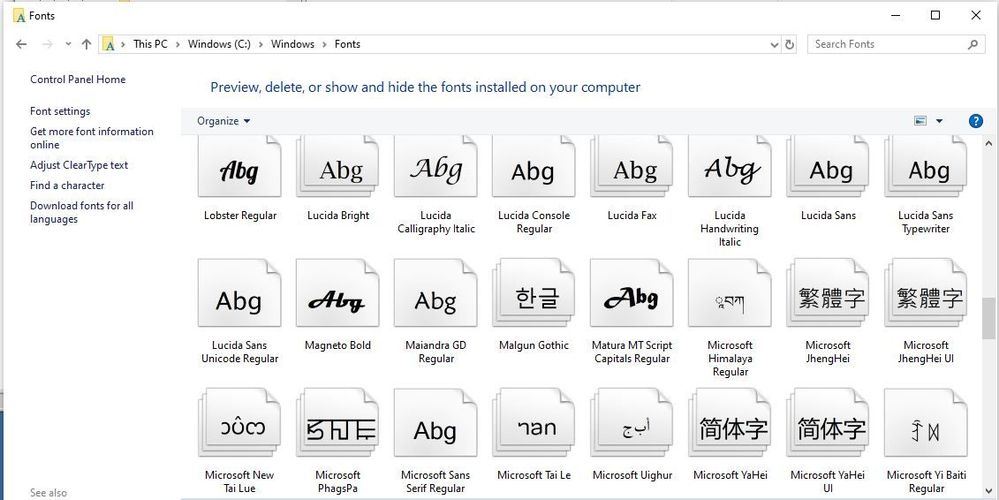Open the view options dropdown arrow
The height and width of the screenshot is (500, 999).
[x=939, y=121]
